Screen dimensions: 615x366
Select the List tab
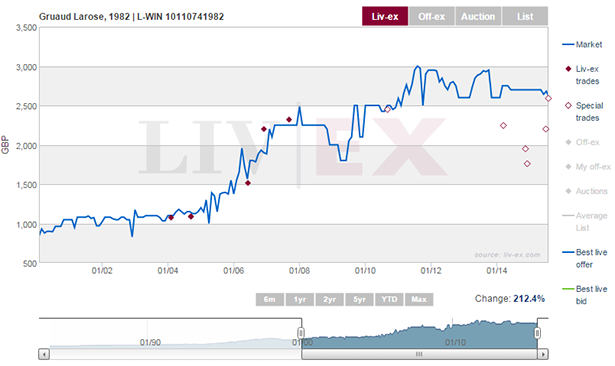525,16
